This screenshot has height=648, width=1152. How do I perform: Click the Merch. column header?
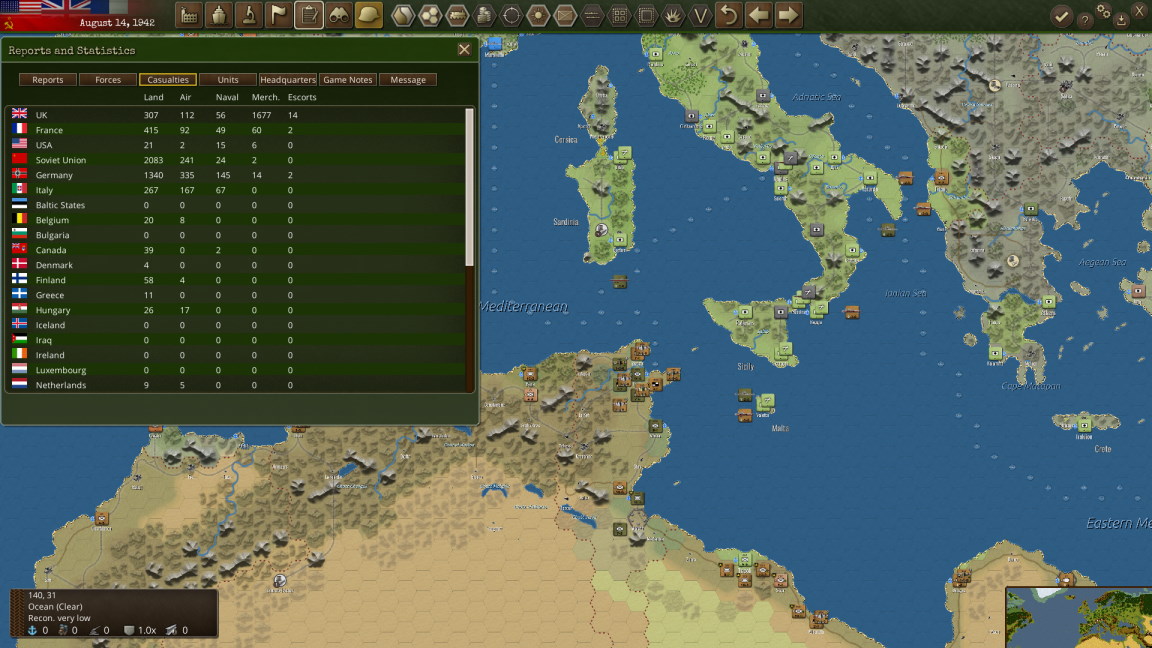[265, 97]
